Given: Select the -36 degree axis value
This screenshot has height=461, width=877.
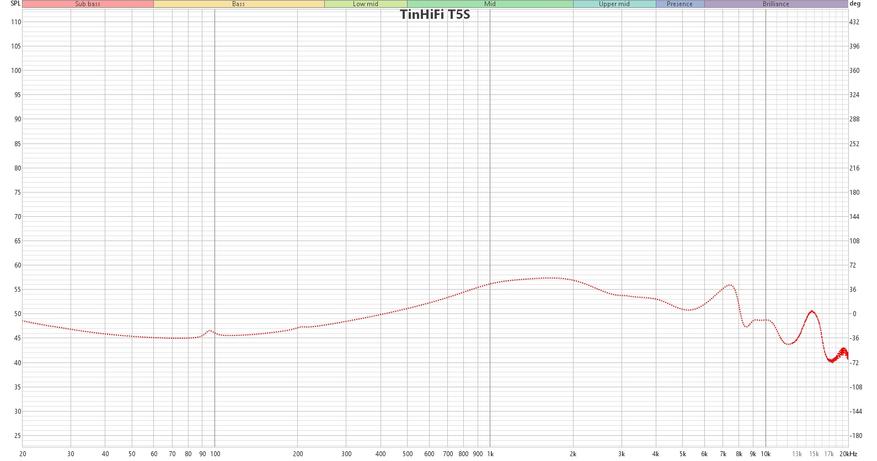Looking at the screenshot, I should pos(855,338).
